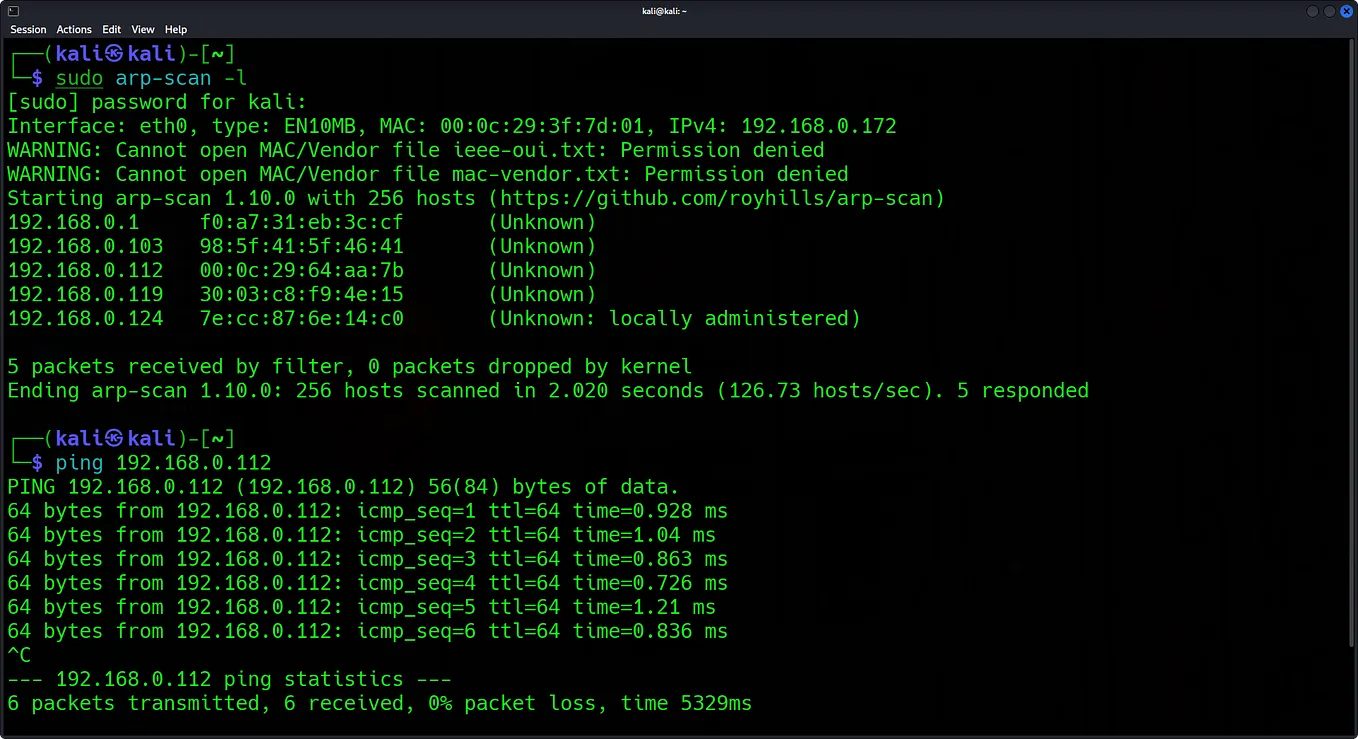The width and height of the screenshot is (1358, 739).
Task: Click the ping statistics header line
Action: [x=229, y=679]
